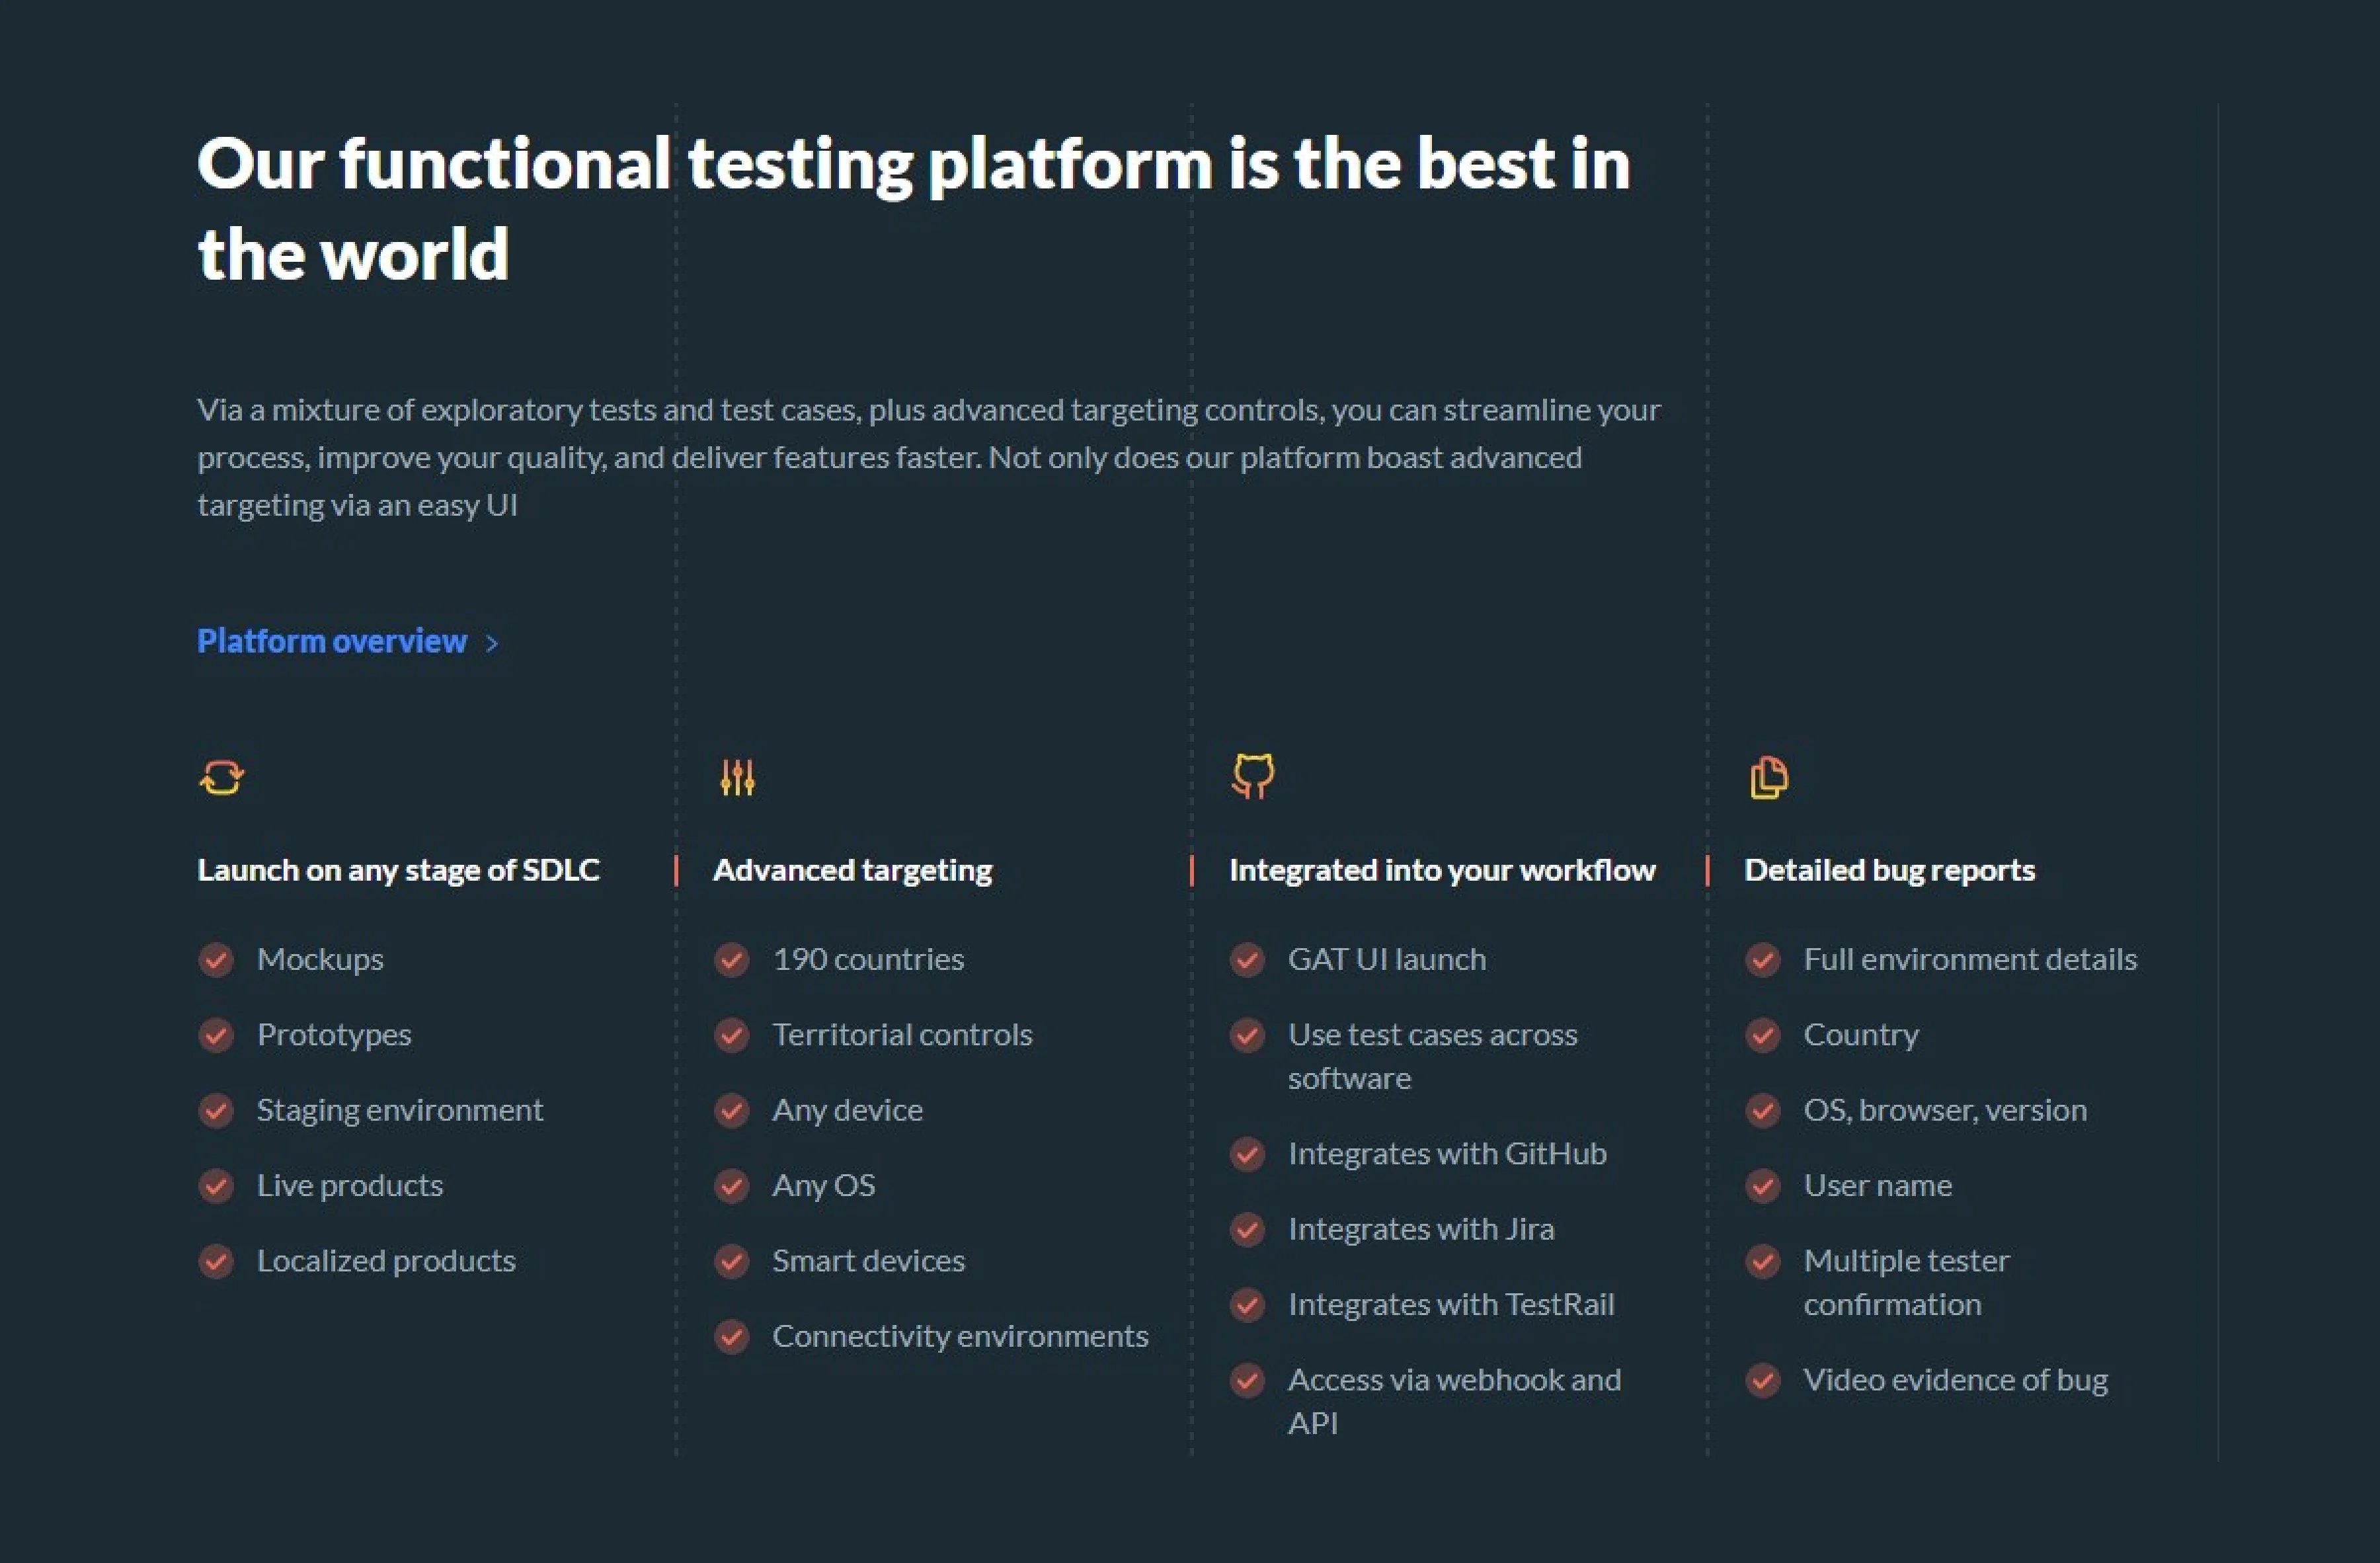The height and width of the screenshot is (1563, 2380).
Task: Click the checkmark beside GAT UI launch
Action: (x=1248, y=960)
